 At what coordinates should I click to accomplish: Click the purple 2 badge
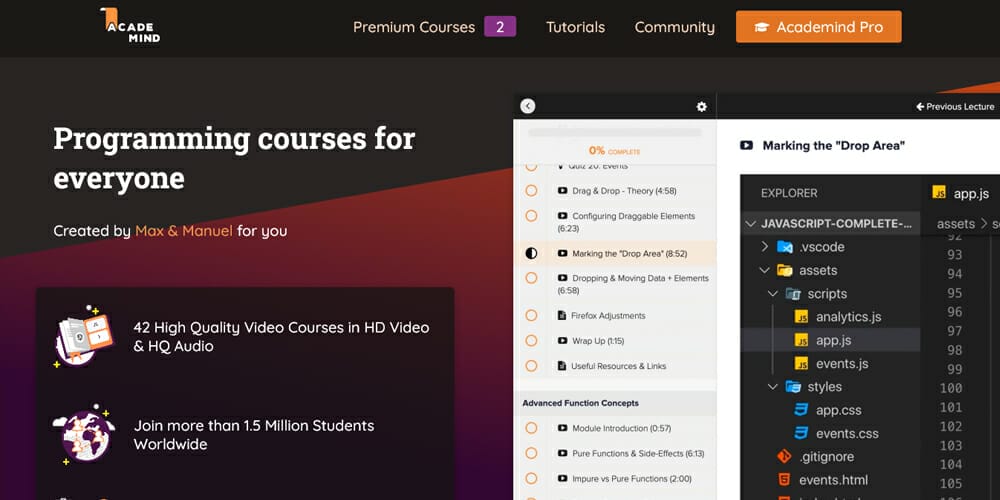[x=500, y=27]
